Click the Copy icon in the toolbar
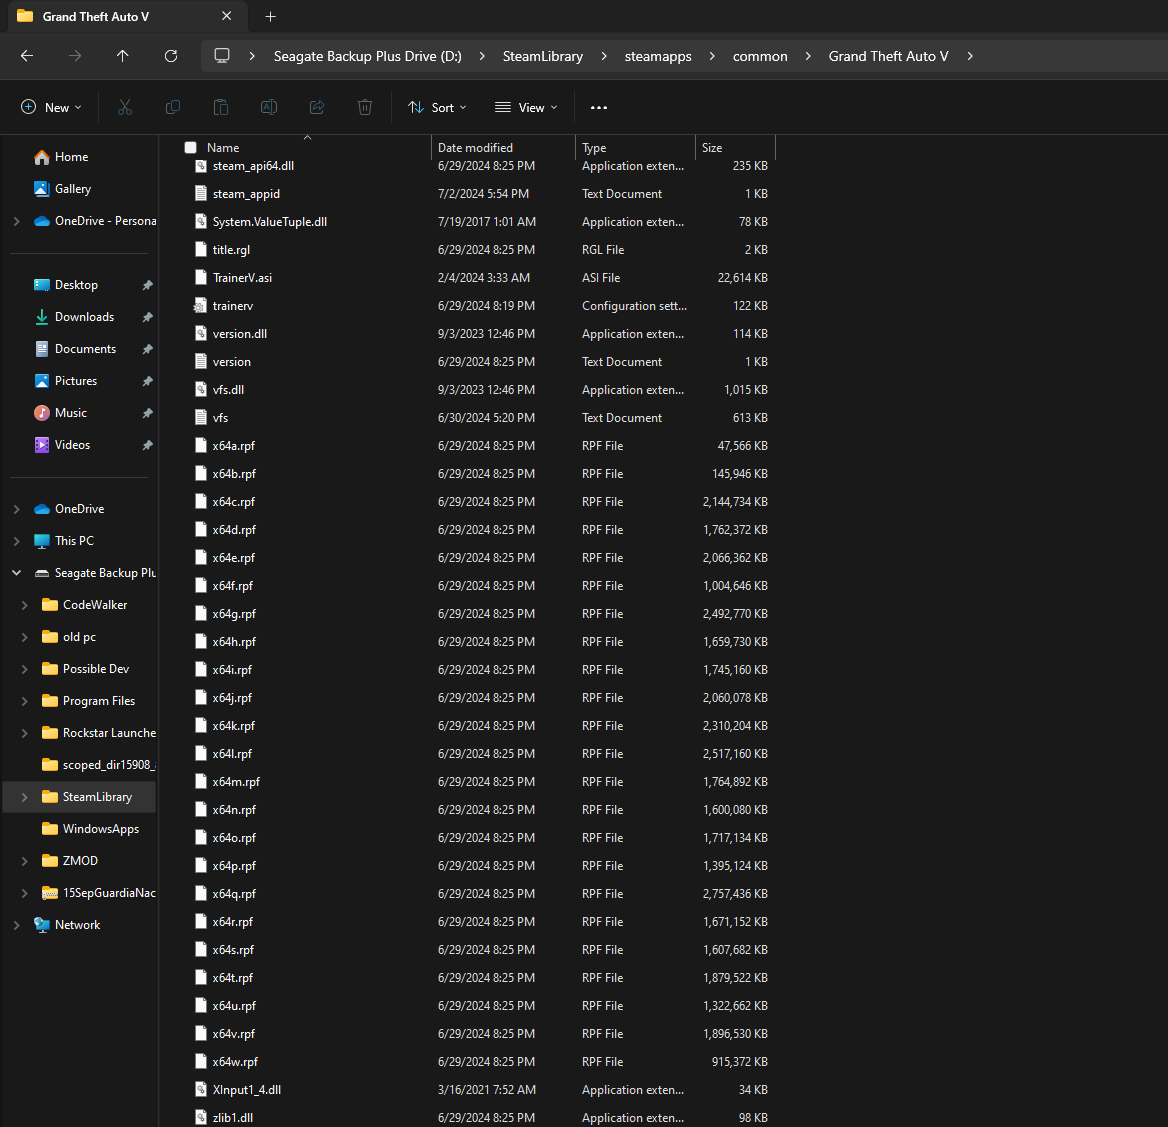This screenshot has height=1127, width=1168. [172, 107]
